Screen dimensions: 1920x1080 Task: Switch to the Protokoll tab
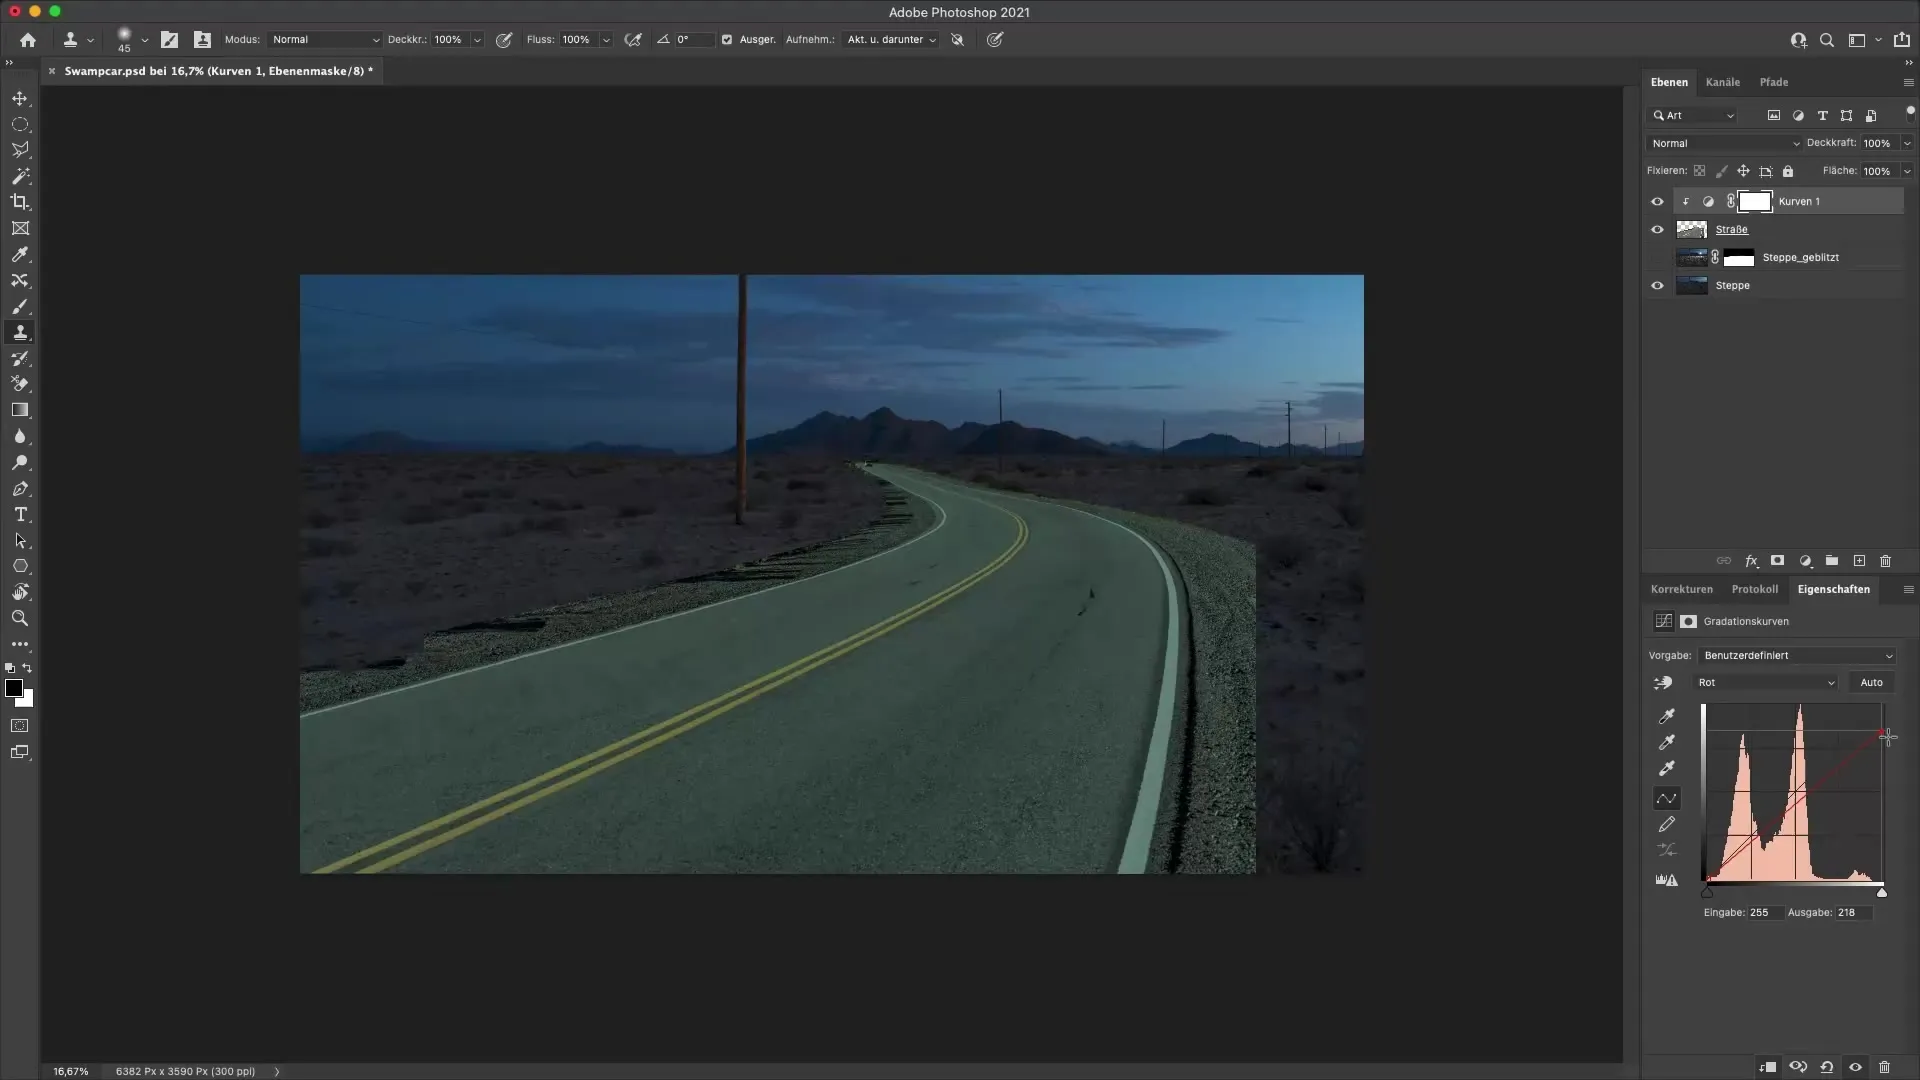pos(1754,589)
